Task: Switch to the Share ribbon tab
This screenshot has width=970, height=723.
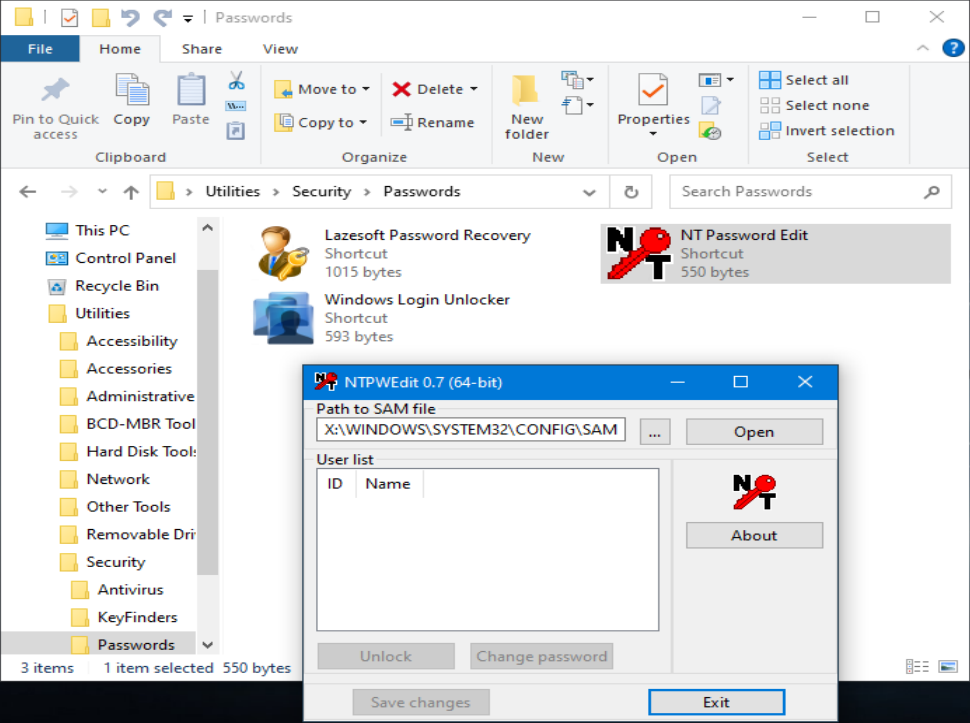Action: [202, 49]
